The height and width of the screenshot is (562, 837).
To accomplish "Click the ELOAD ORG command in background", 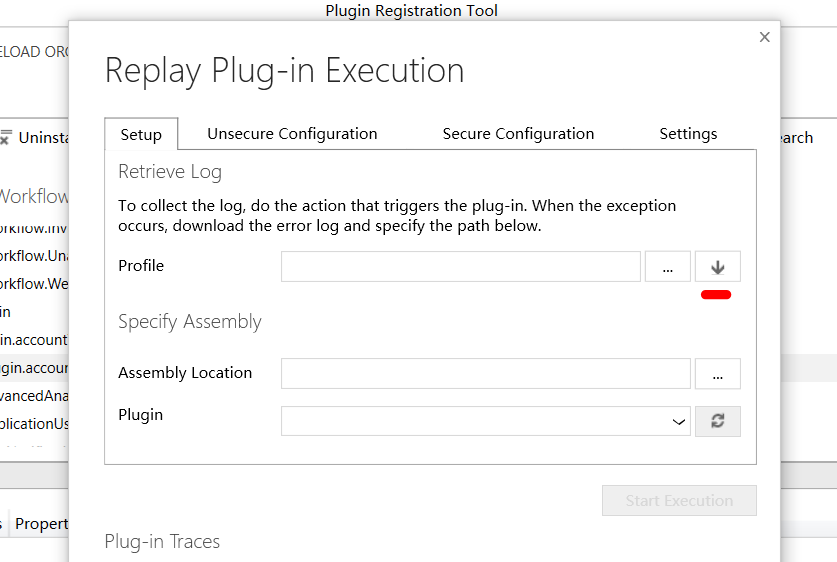I will point(34,52).
